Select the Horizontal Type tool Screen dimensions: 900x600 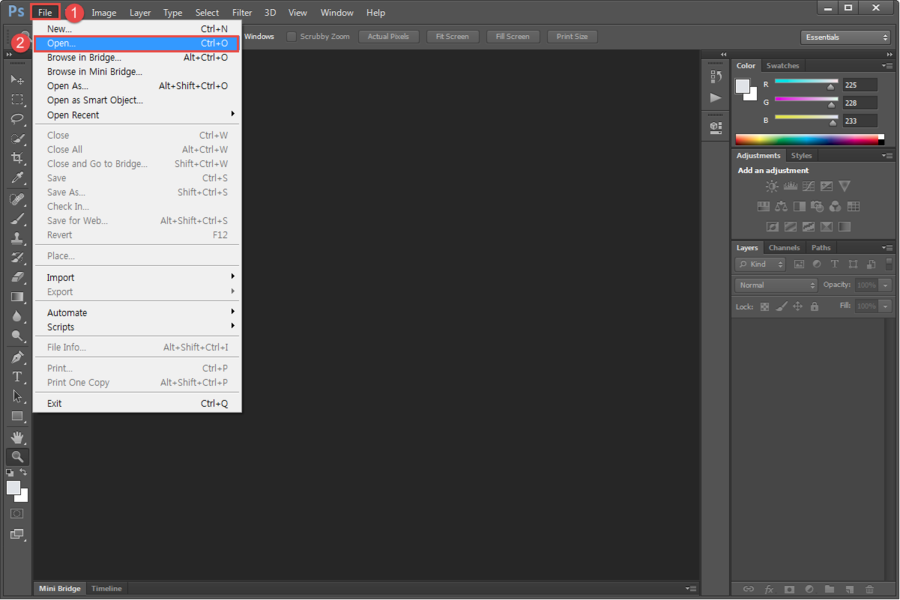coord(17,377)
